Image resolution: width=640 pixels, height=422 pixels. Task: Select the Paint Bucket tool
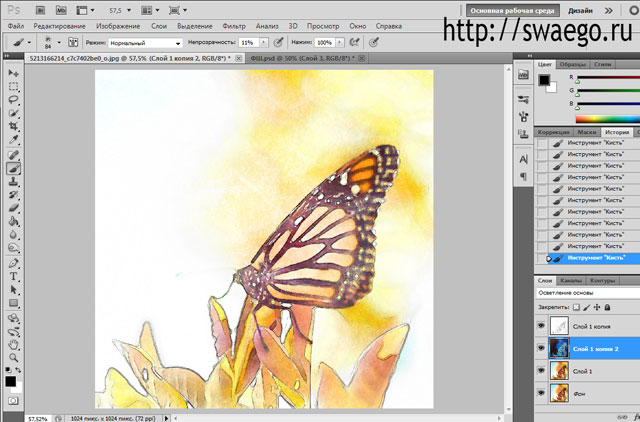pyautogui.click(x=13, y=222)
